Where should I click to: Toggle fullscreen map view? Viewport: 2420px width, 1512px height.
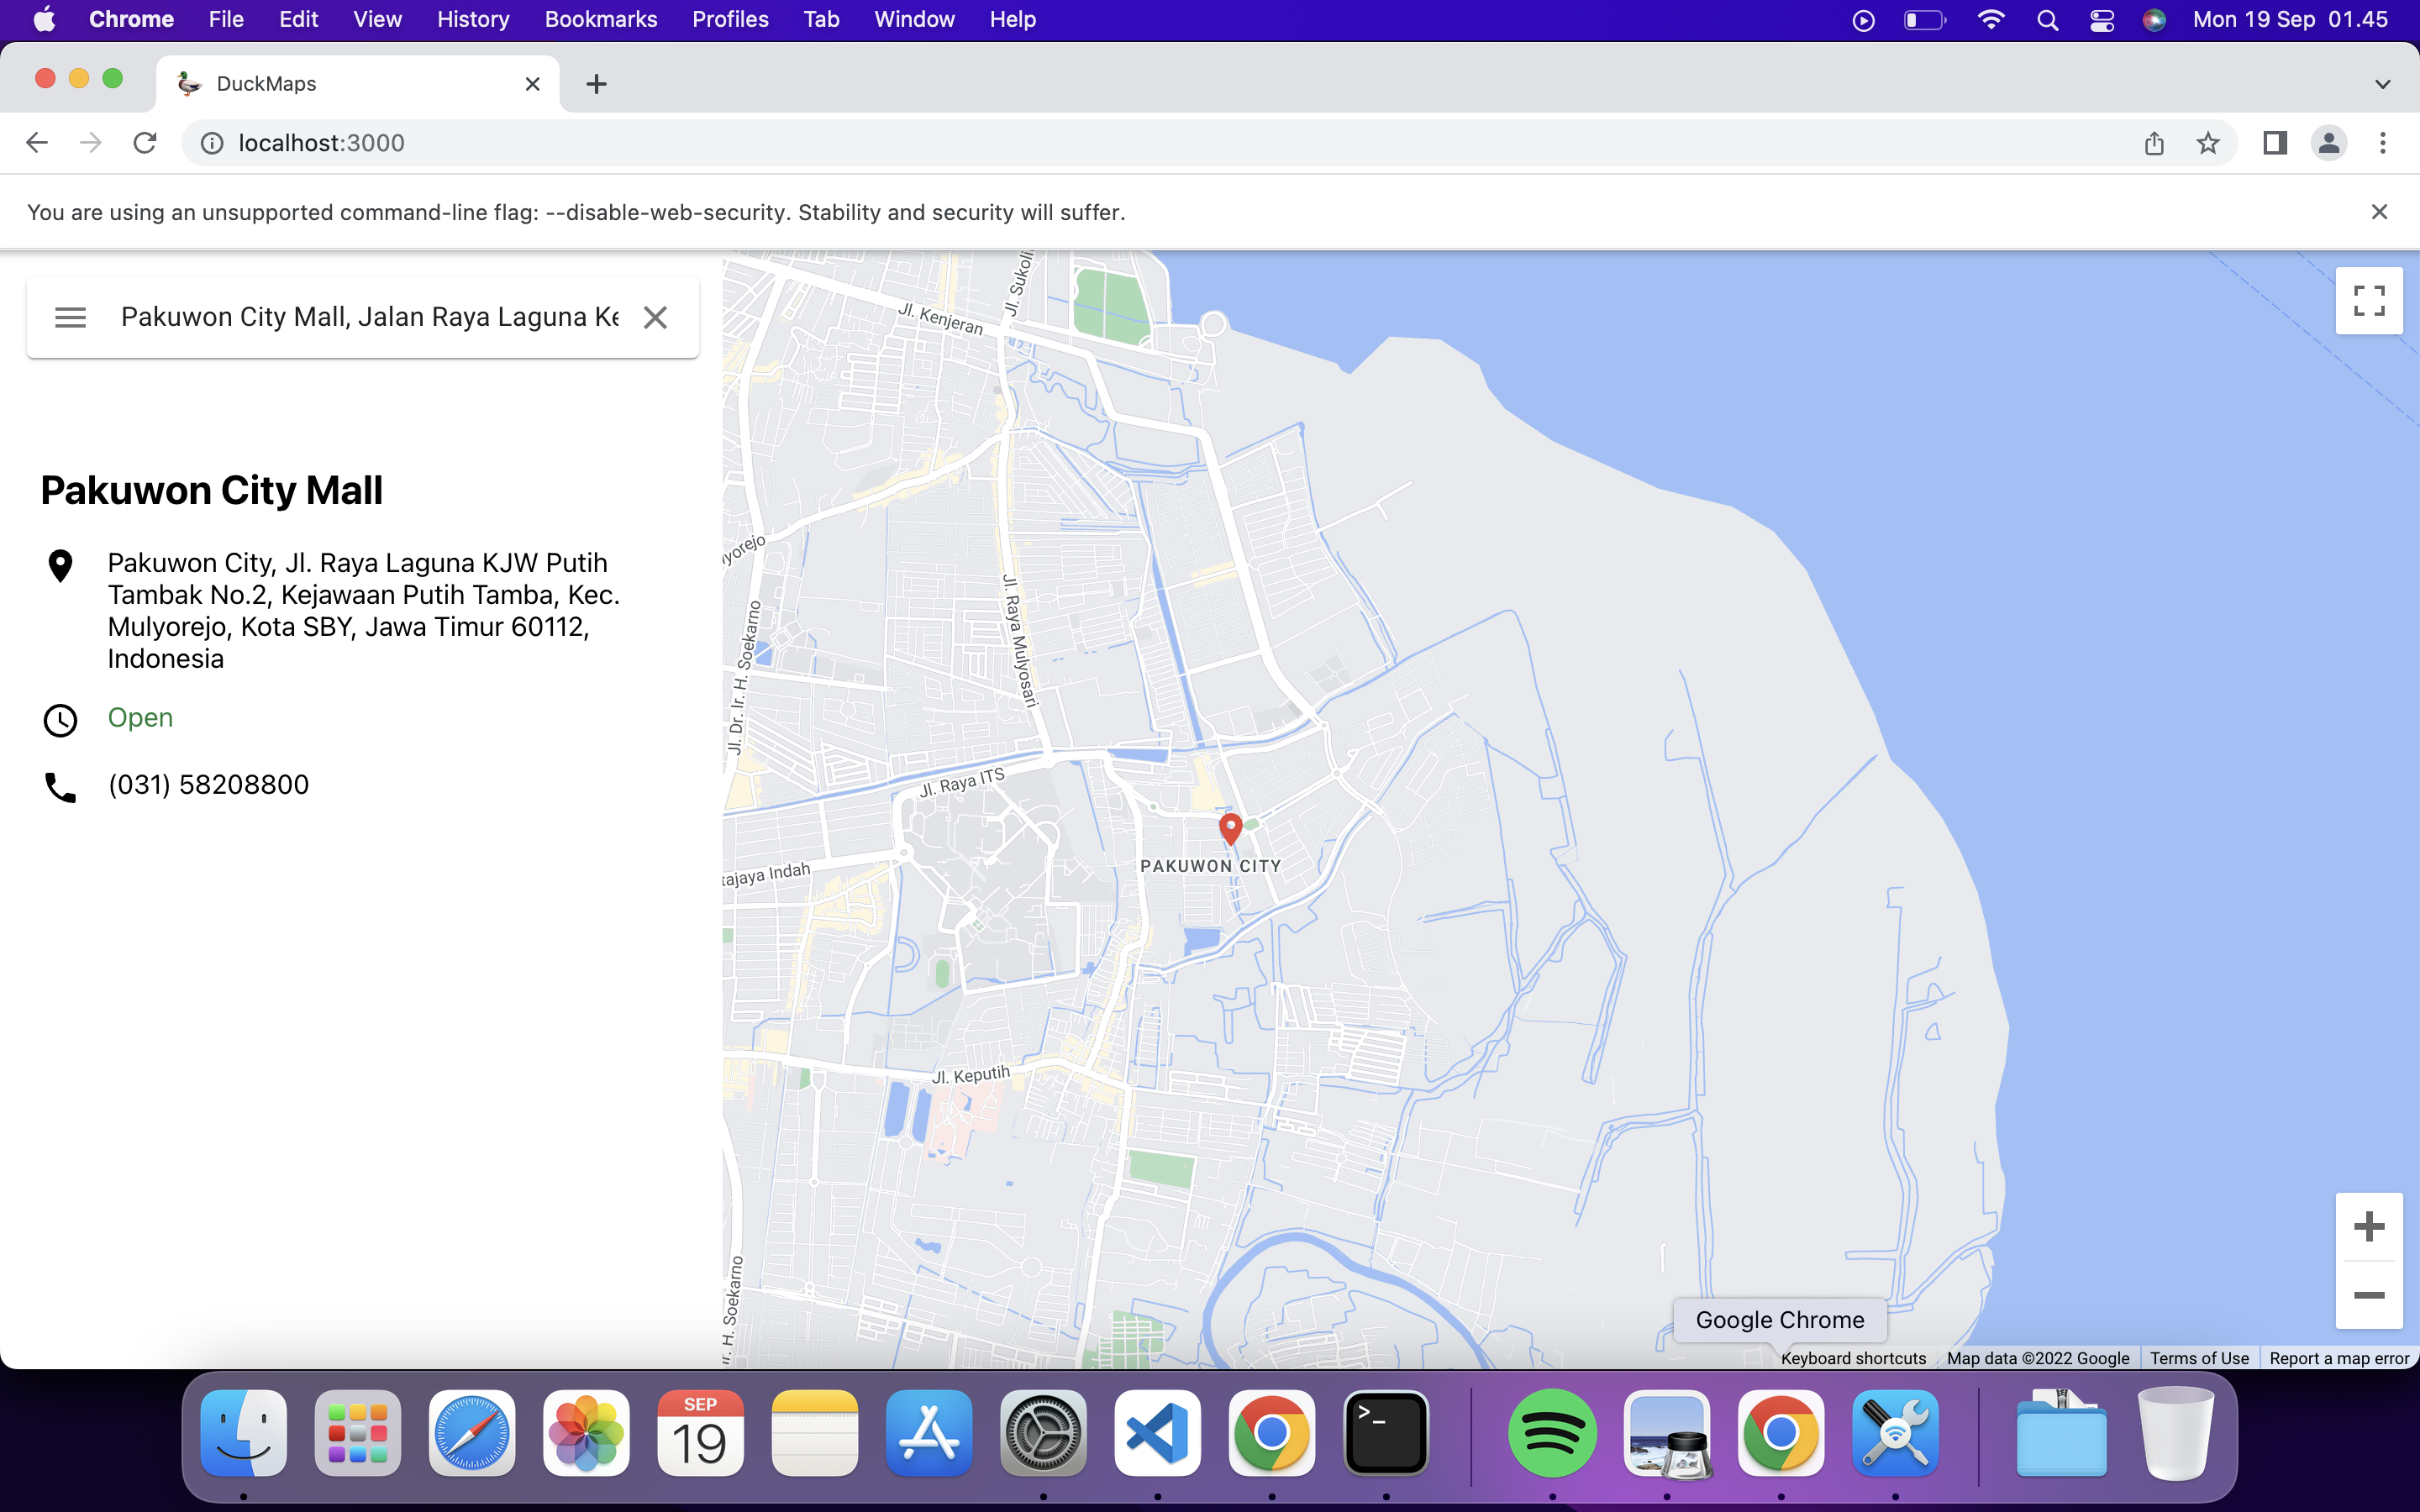tap(2369, 299)
